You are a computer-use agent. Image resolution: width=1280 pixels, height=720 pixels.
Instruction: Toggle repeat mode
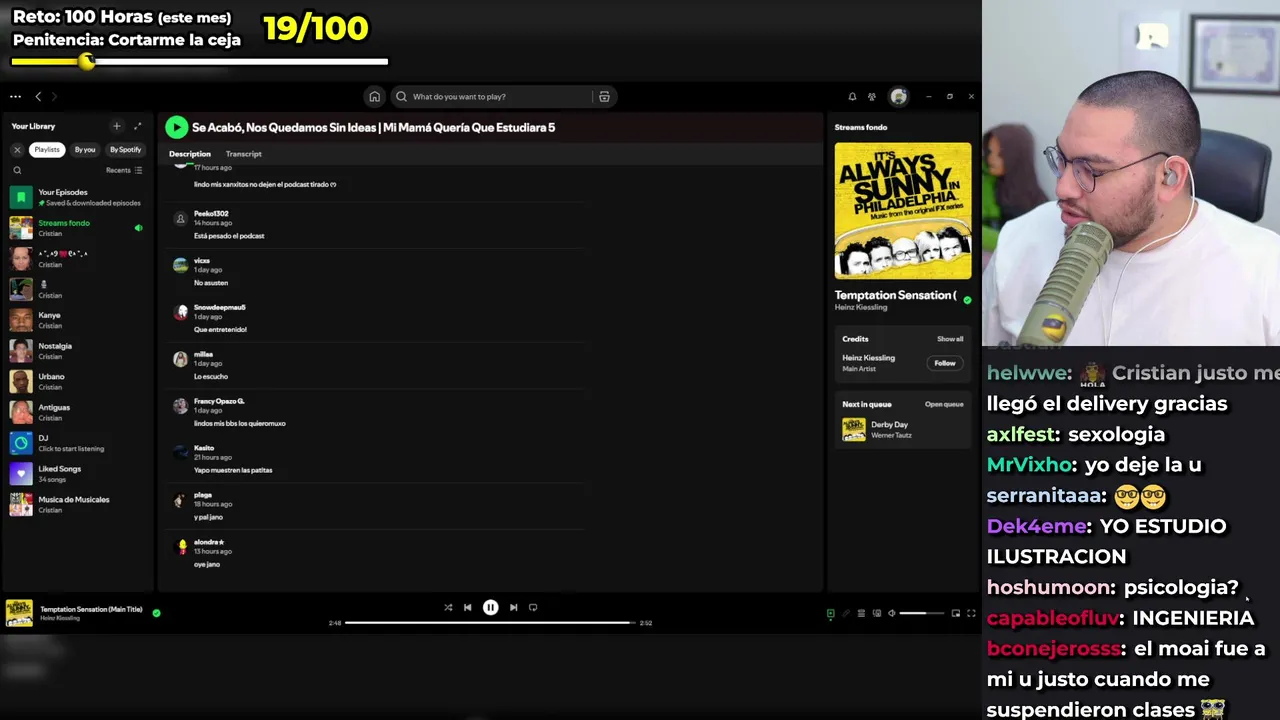[x=533, y=607]
